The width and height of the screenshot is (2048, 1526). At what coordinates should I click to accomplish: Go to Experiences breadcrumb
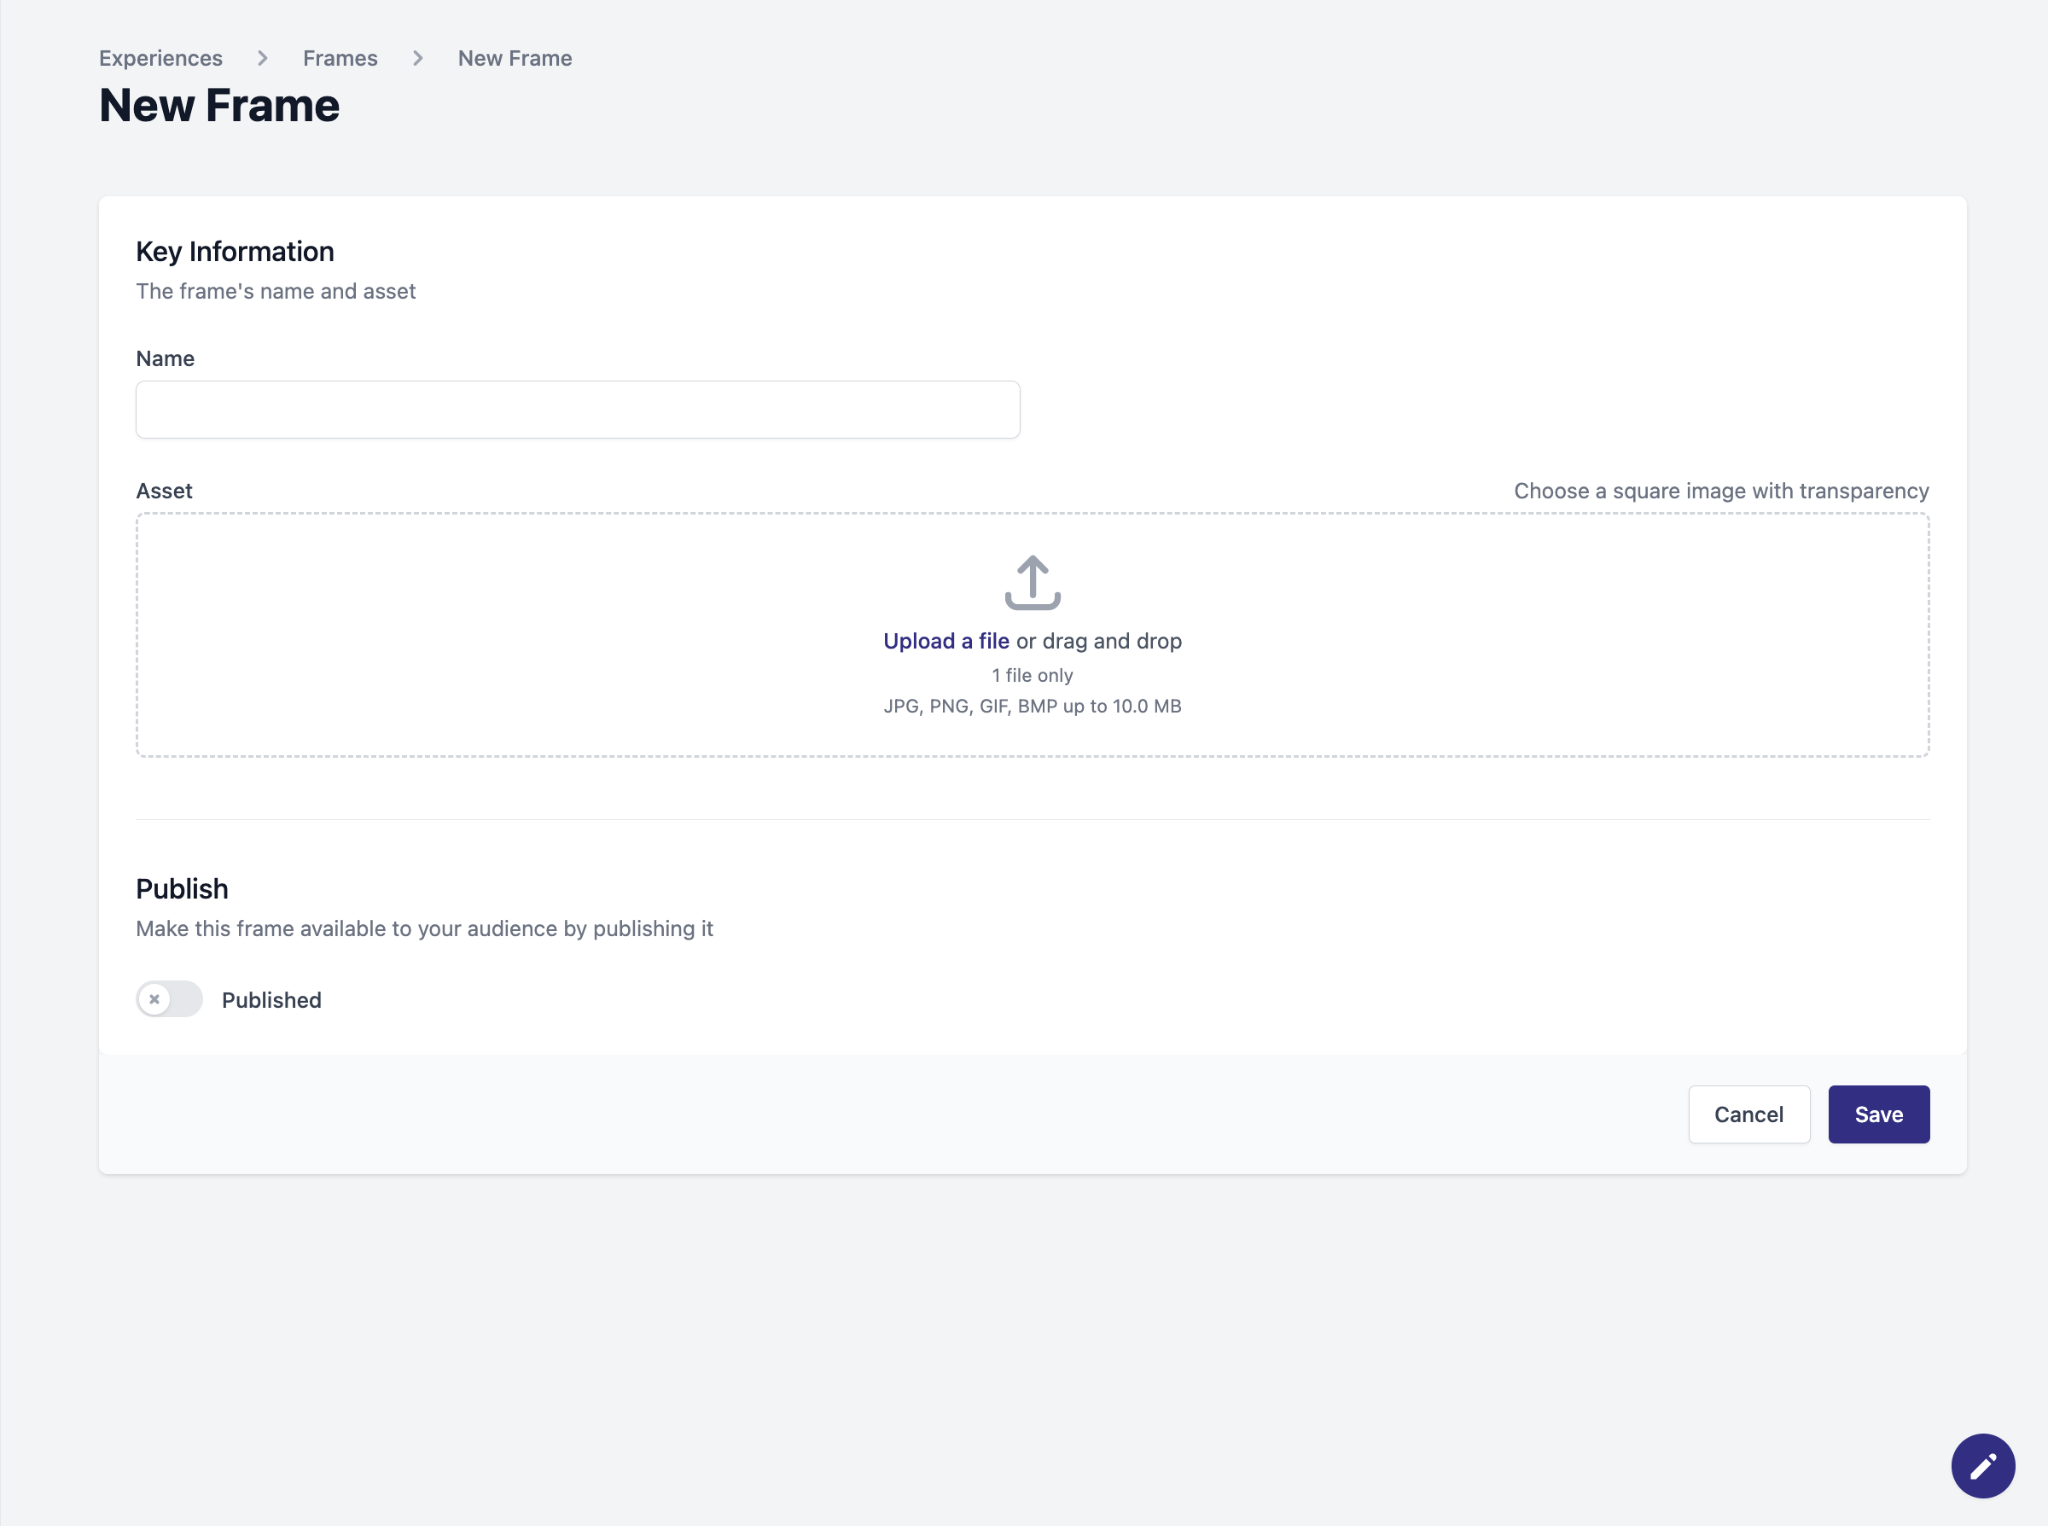[160, 58]
